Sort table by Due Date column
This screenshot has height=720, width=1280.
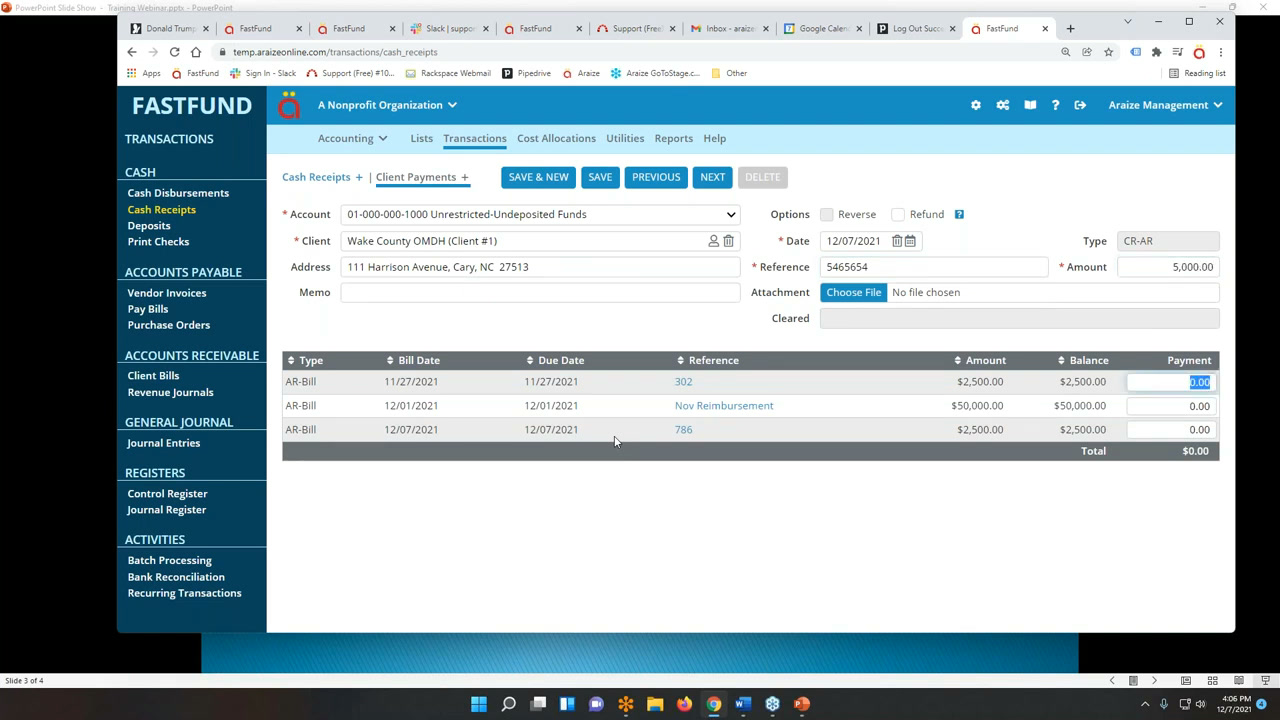(555, 360)
